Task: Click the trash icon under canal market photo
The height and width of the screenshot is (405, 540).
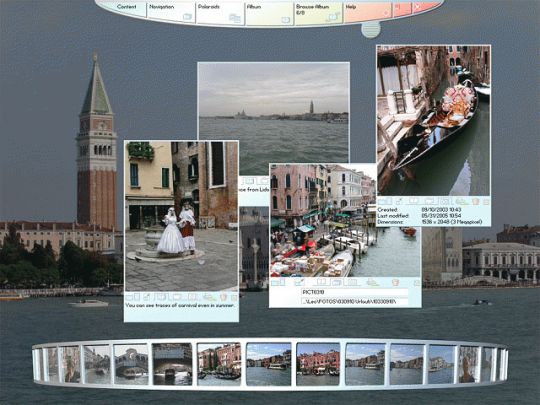Action: click(x=395, y=283)
